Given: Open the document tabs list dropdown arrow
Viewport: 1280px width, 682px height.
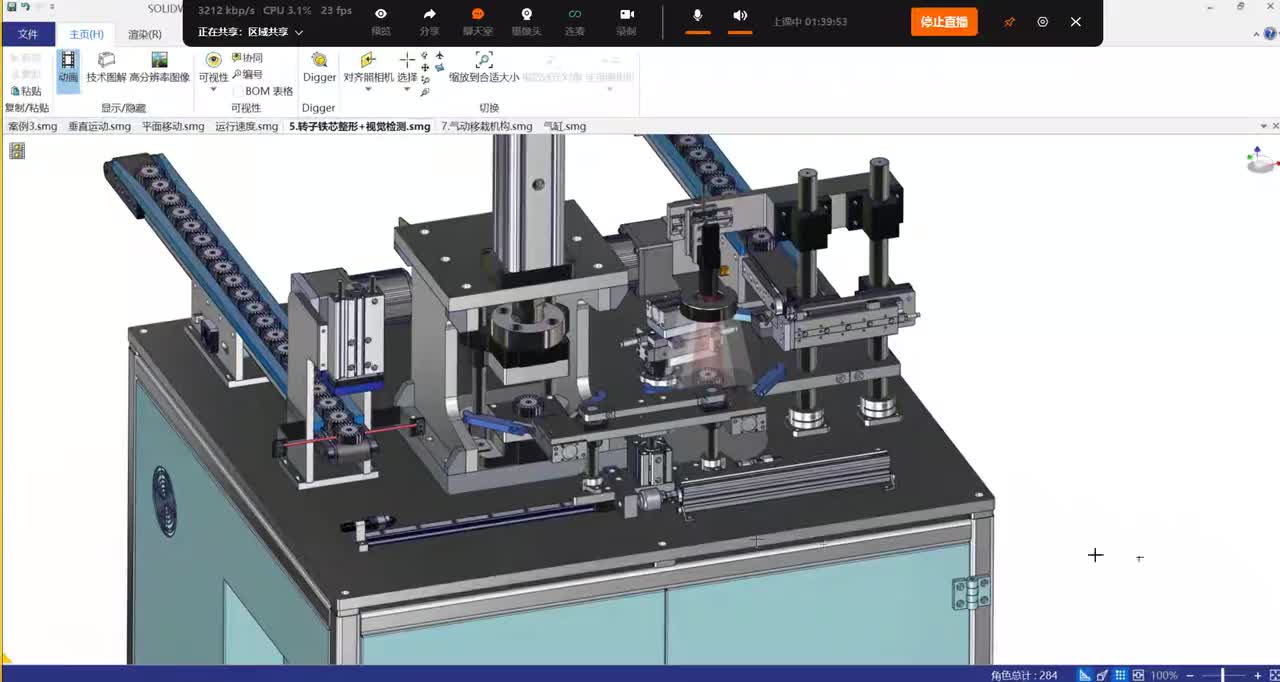Looking at the screenshot, I should click(x=1262, y=127).
